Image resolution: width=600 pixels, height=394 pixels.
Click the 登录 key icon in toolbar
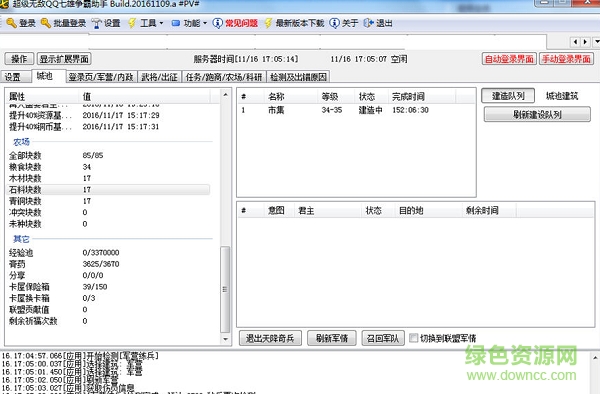(x=11, y=23)
